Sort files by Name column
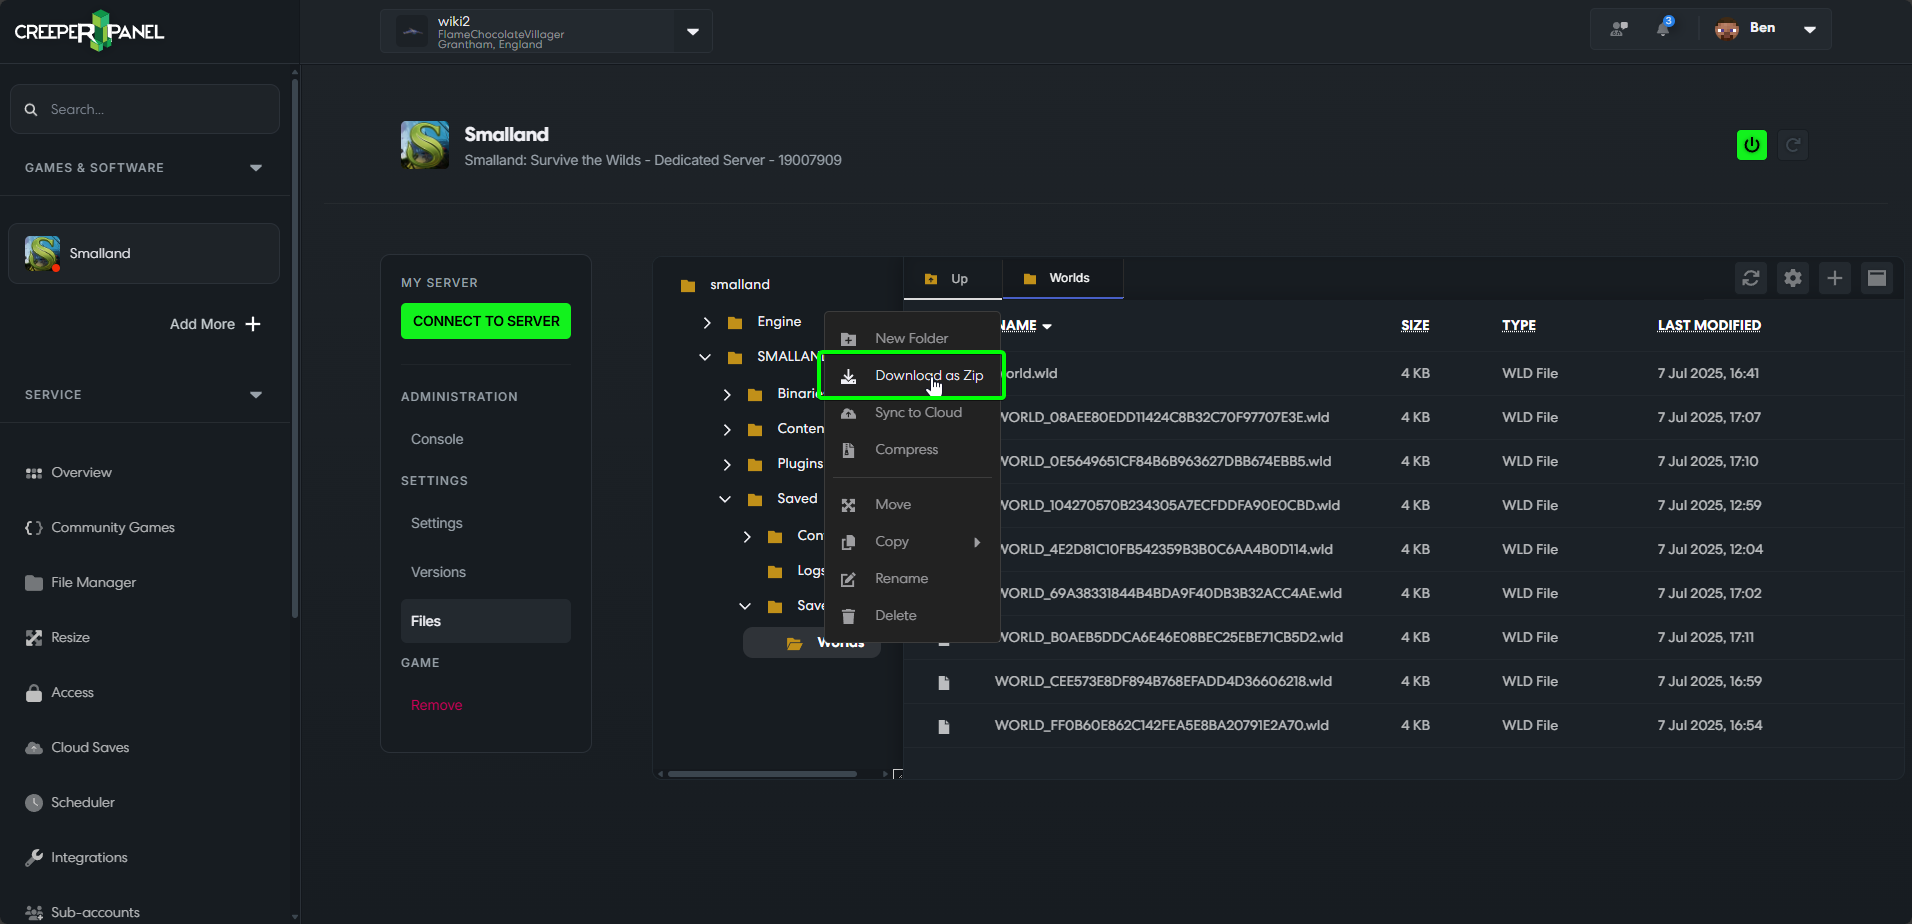This screenshot has height=924, width=1912. tap(1025, 326)
